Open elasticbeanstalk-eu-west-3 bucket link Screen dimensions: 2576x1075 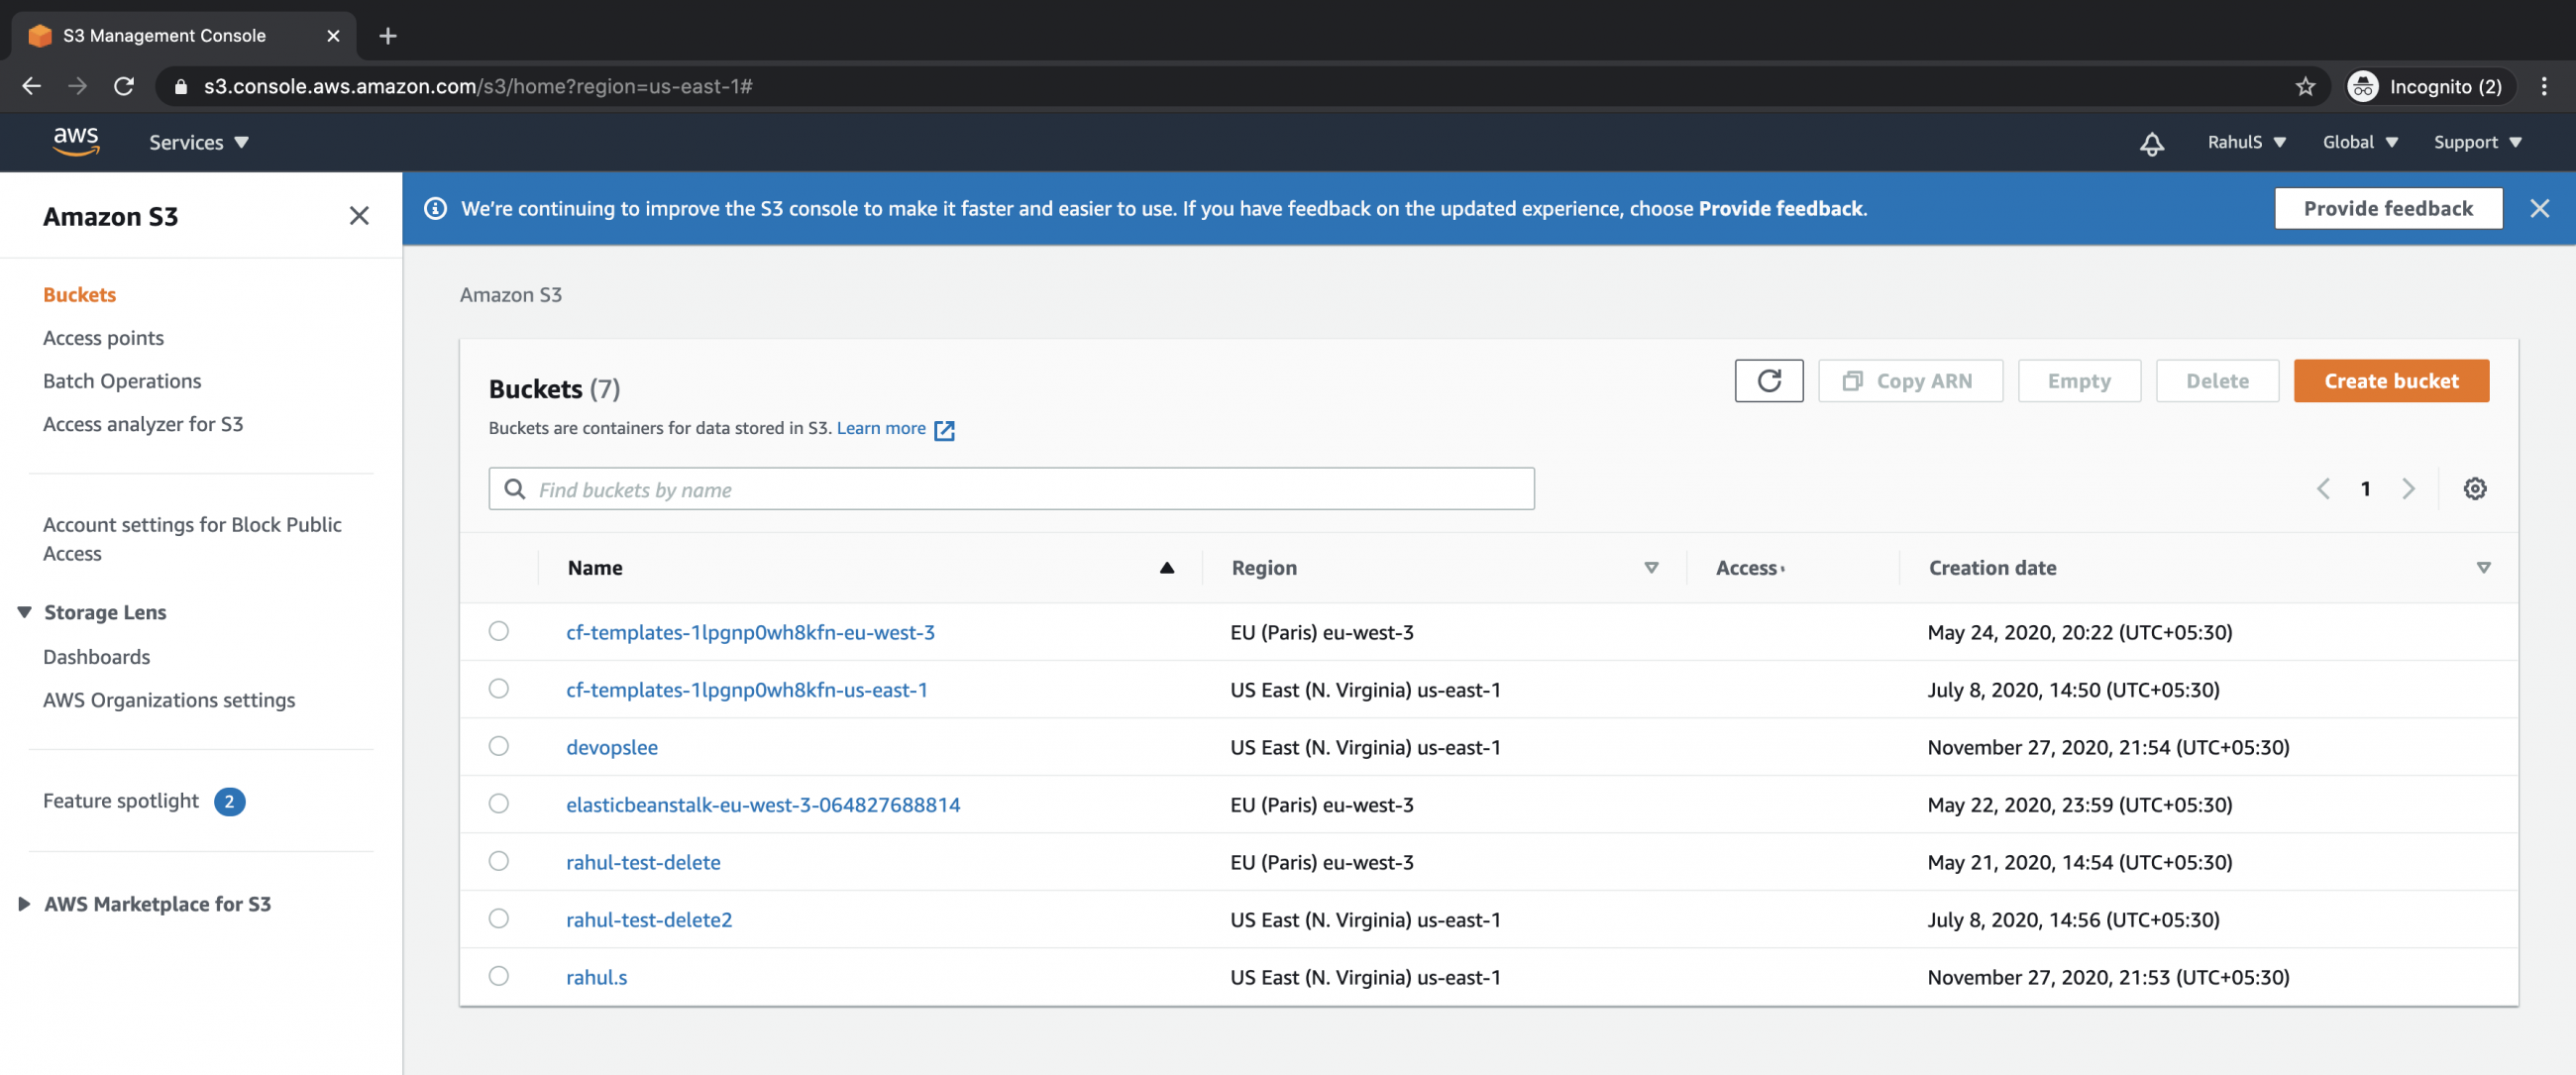click(762, 805)
